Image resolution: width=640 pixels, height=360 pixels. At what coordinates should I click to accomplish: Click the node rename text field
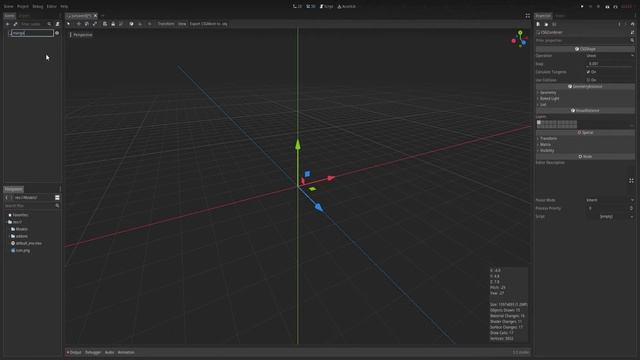tap(33, 33)
